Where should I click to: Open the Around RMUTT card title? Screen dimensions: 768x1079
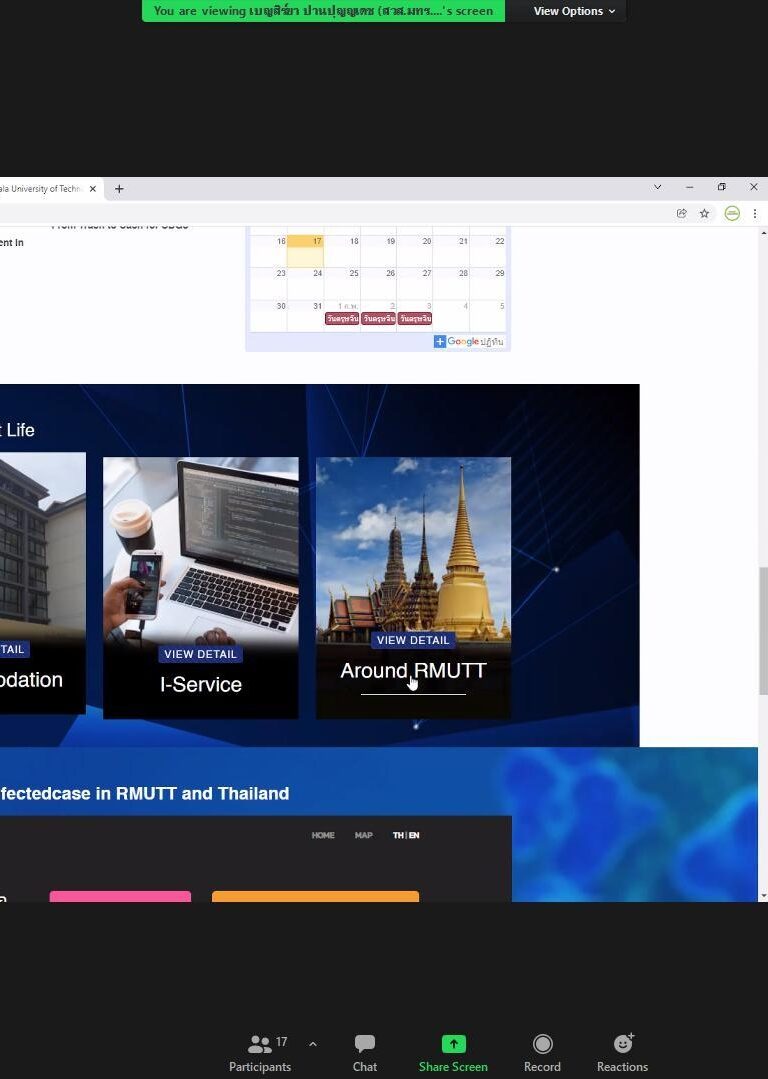tap(413, 671)
